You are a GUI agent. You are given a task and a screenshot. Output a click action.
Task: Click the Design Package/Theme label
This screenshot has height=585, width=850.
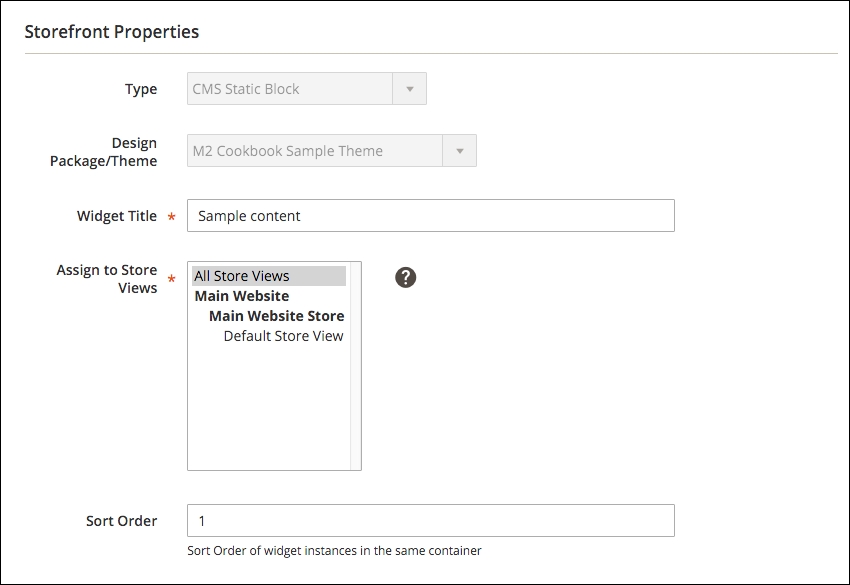(104, 152)
